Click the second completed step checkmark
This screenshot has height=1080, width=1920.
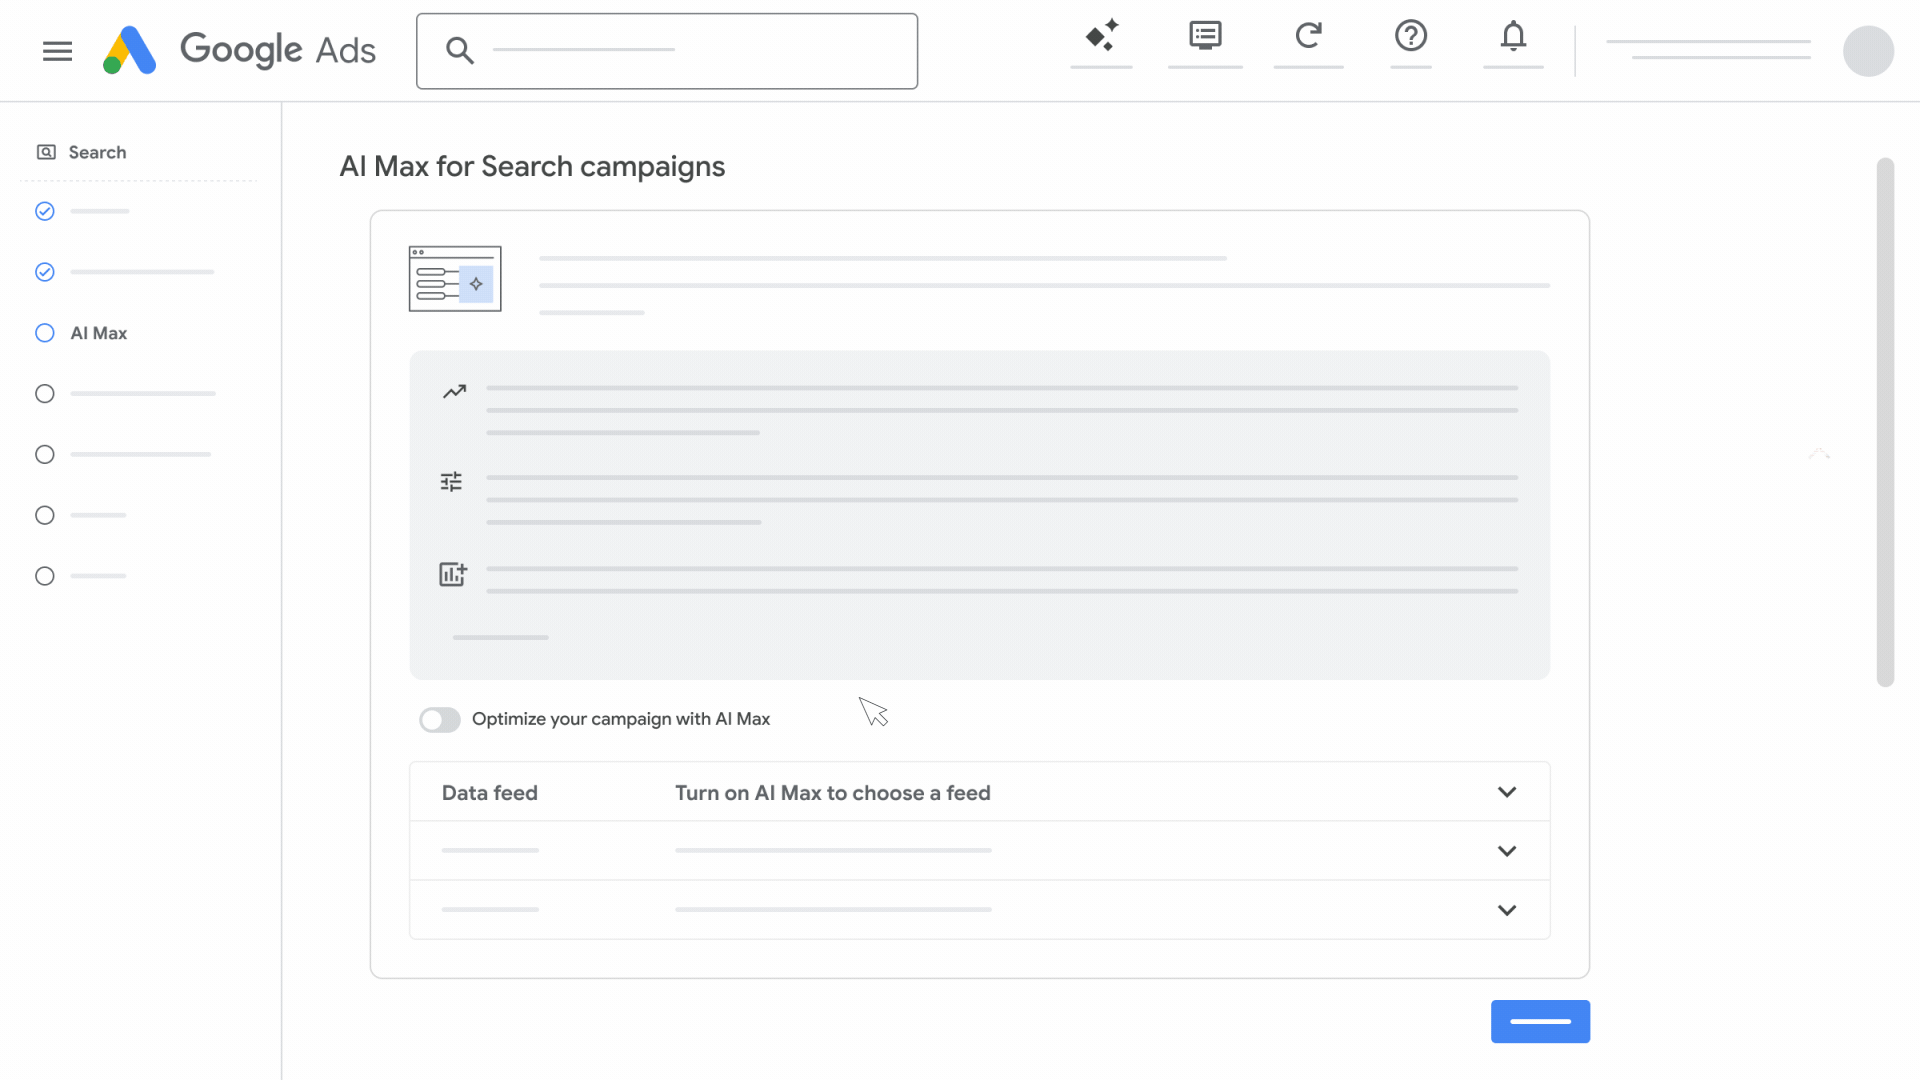45,272
